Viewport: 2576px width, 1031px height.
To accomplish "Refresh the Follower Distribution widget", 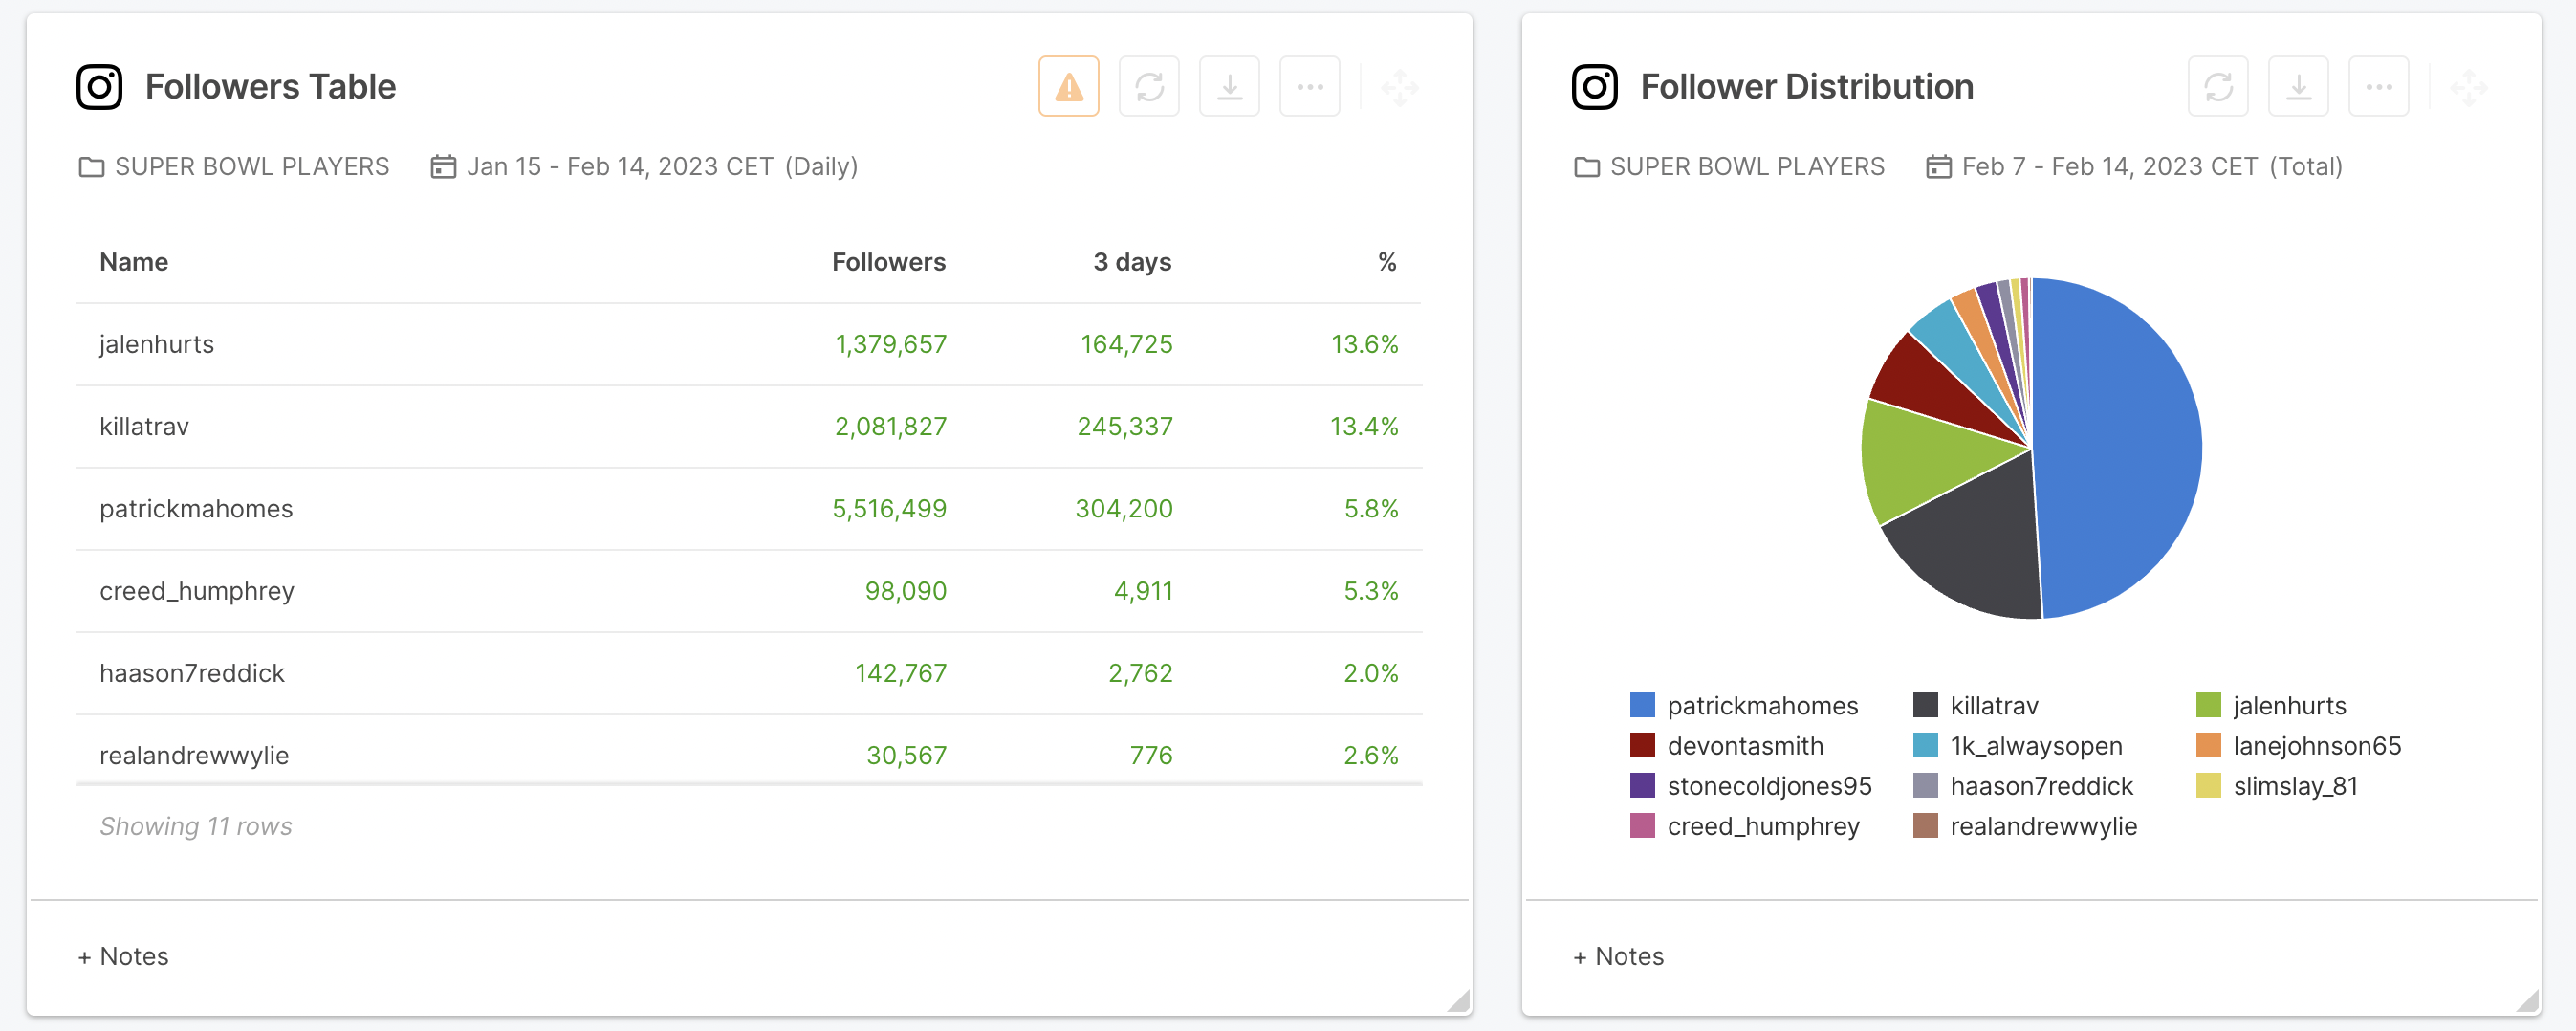I will click(2218, 87).
